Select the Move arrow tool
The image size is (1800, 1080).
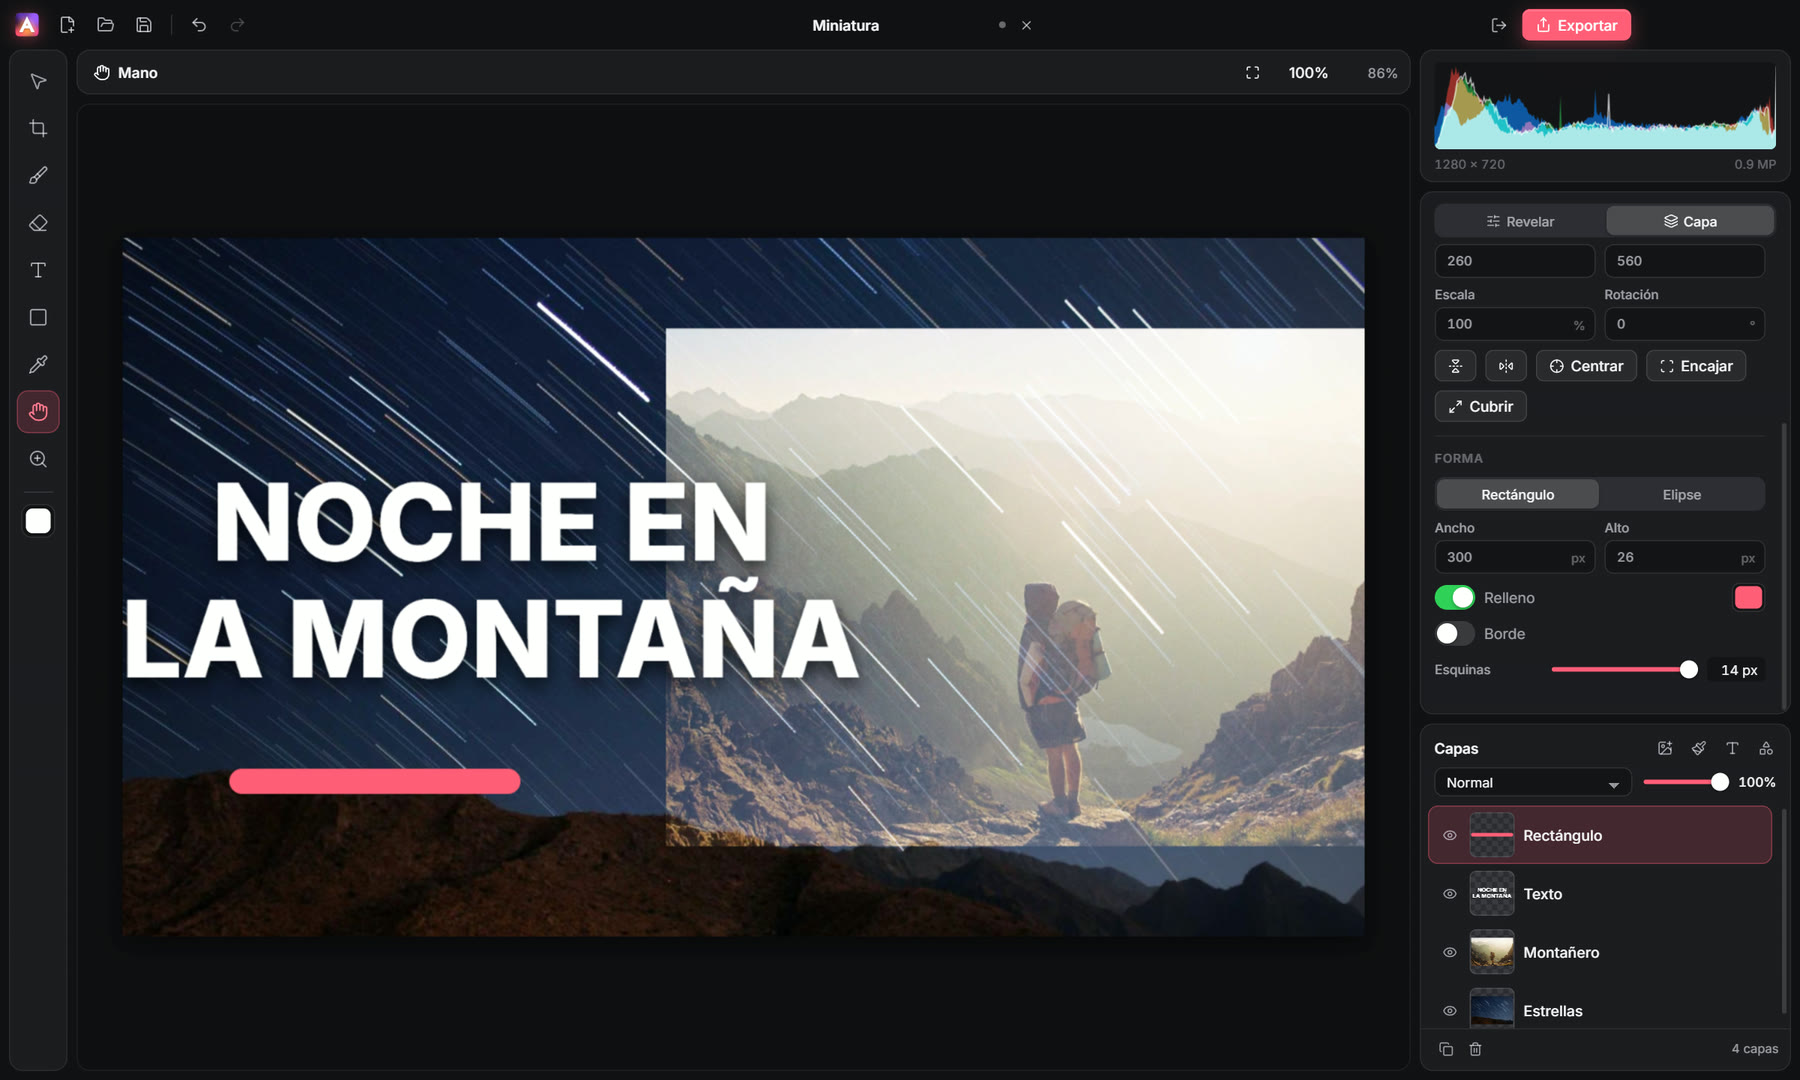coord(38,81)
